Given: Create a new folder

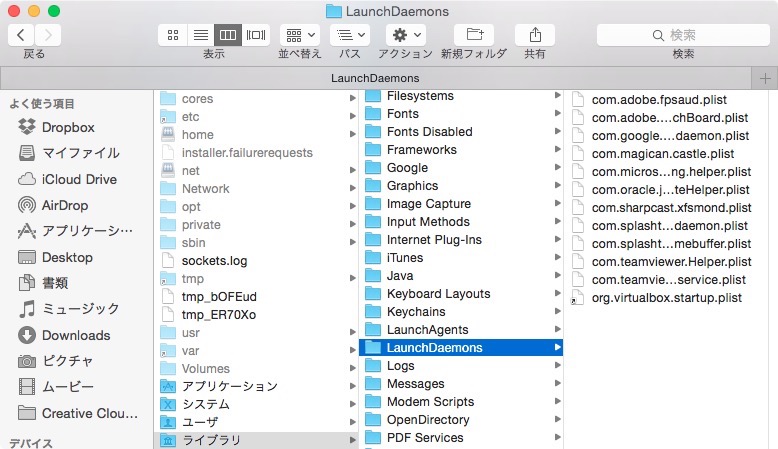Looking at the screenshot, I should click(473, 34).
